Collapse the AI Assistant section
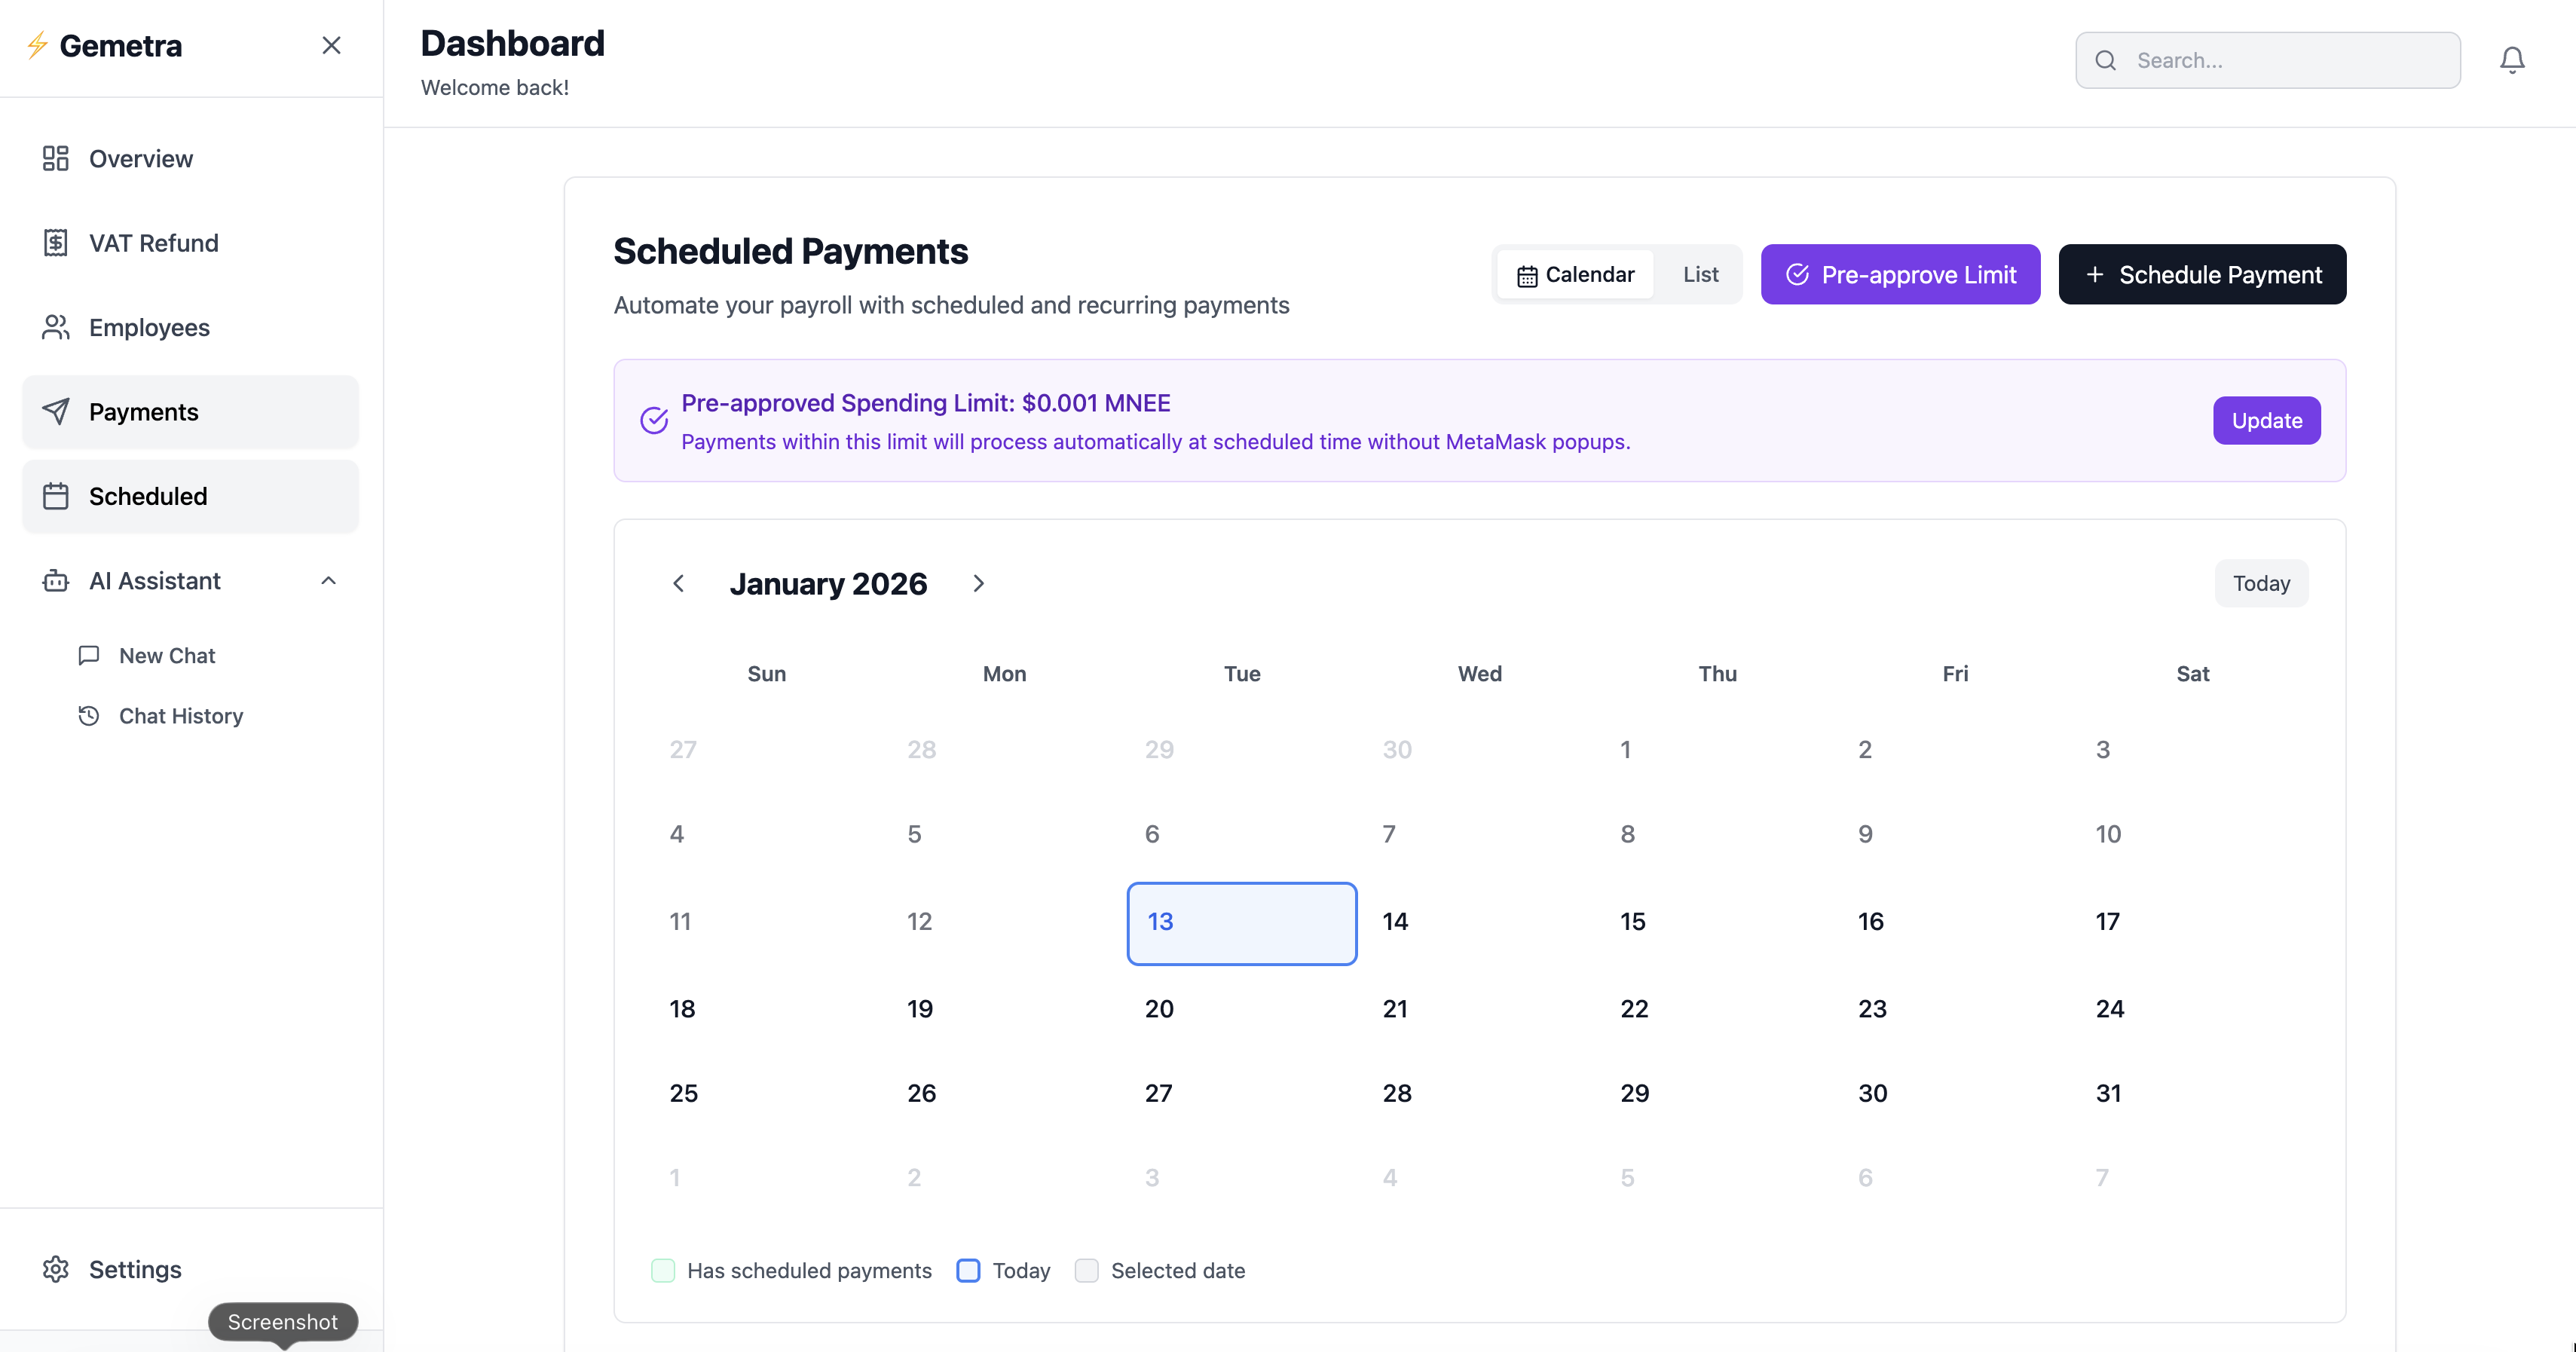The height and width of the screenshot is (1352, 2576). click(328, 580)
